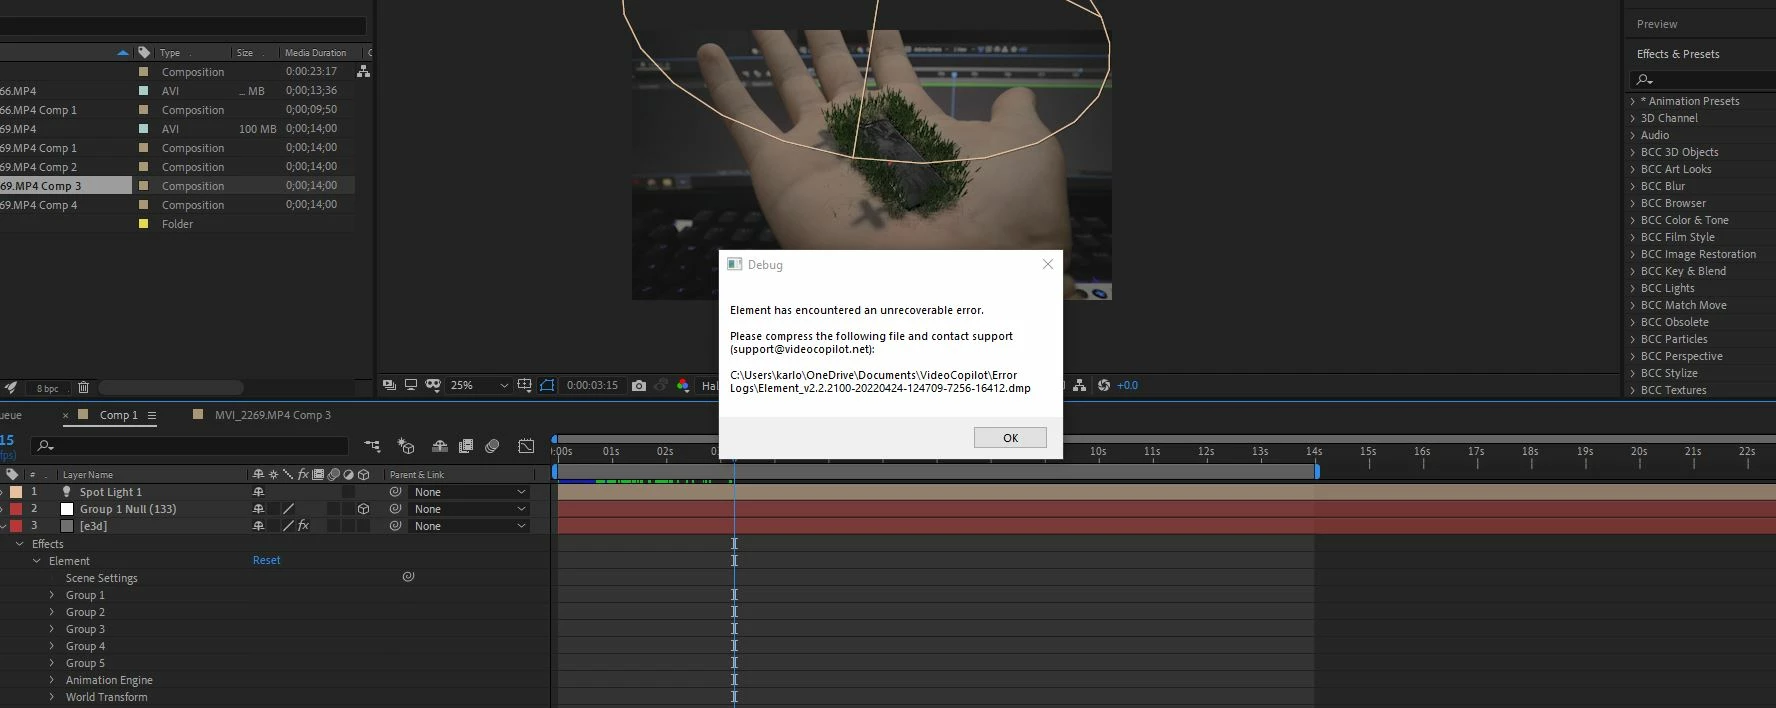Image resolution: width=1776 pixels, height=708 pixels.
Task: Click parent pick whip for e3d layer
Action: coord(395,526)
